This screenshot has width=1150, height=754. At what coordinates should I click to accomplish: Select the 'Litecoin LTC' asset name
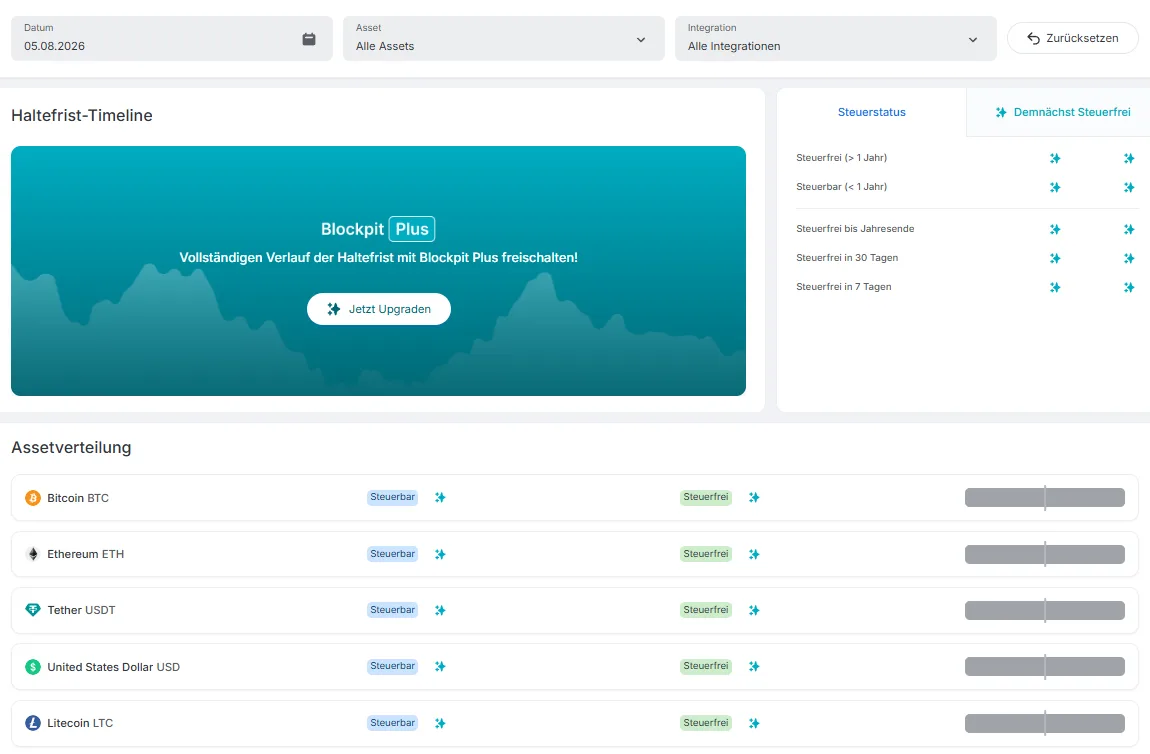pyautogui.click(x=80, y=723)
